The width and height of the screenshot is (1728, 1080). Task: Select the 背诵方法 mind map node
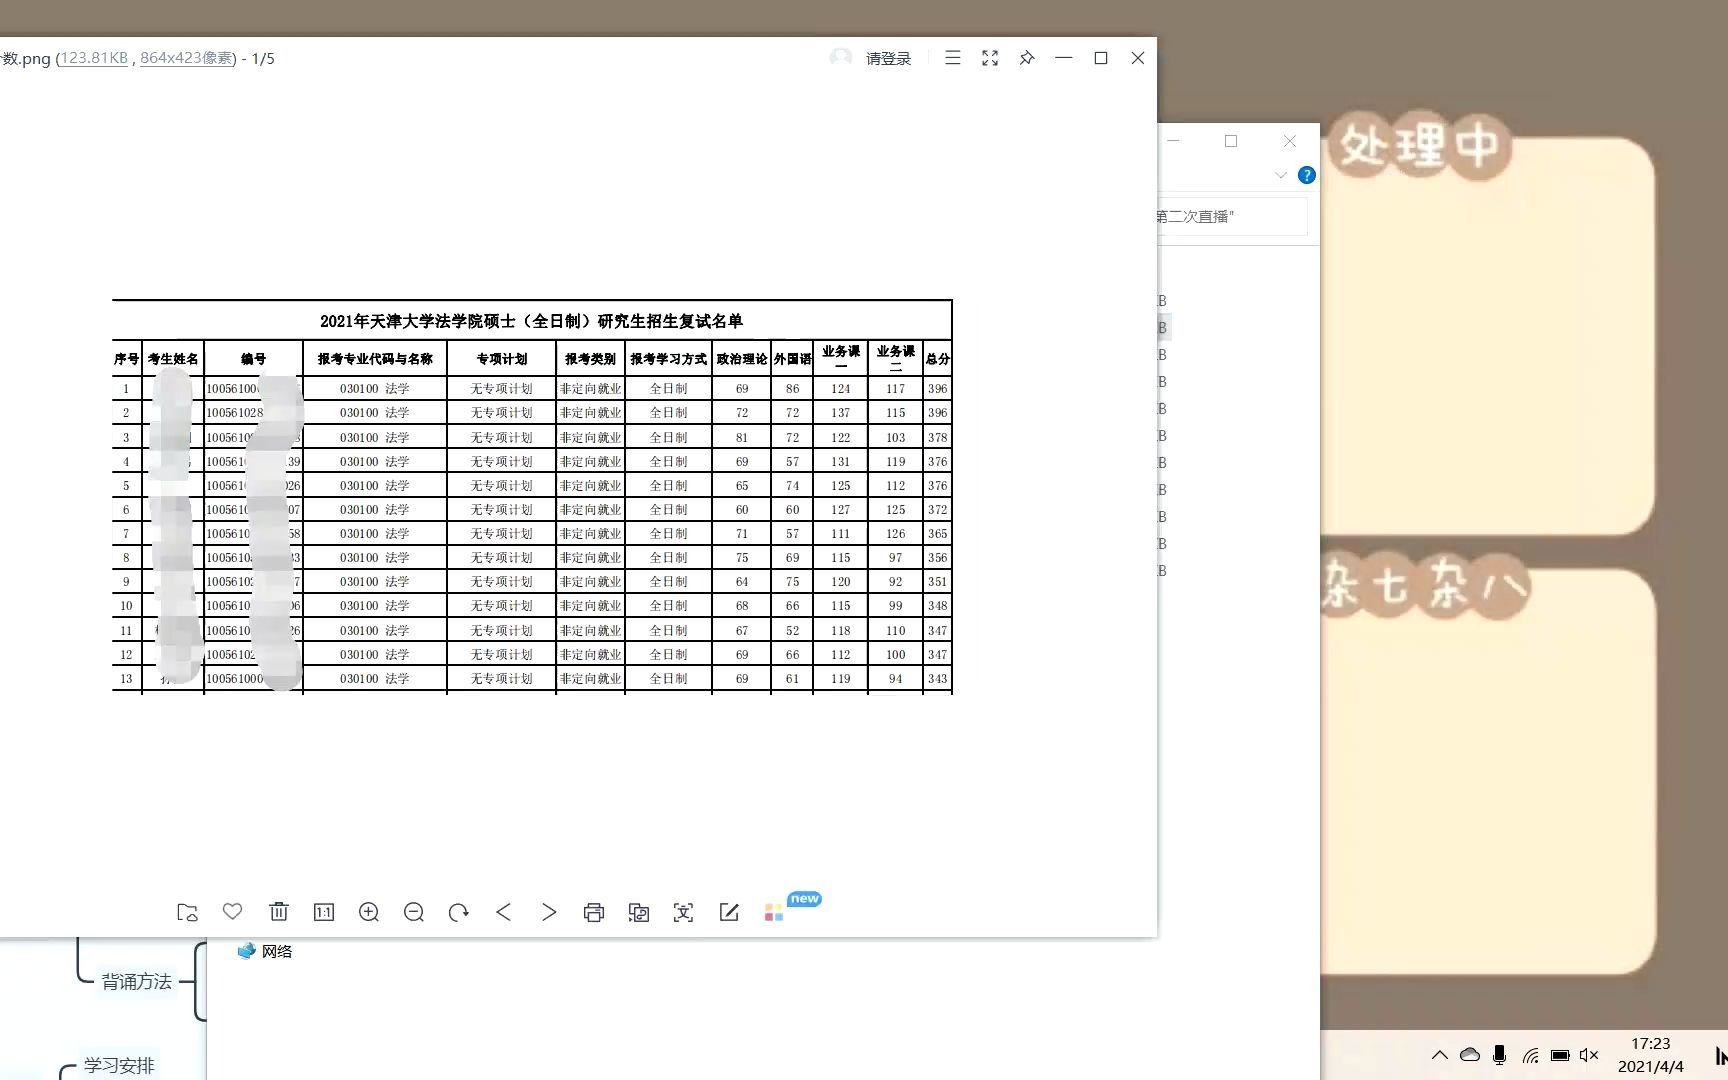tap(137, 982)
